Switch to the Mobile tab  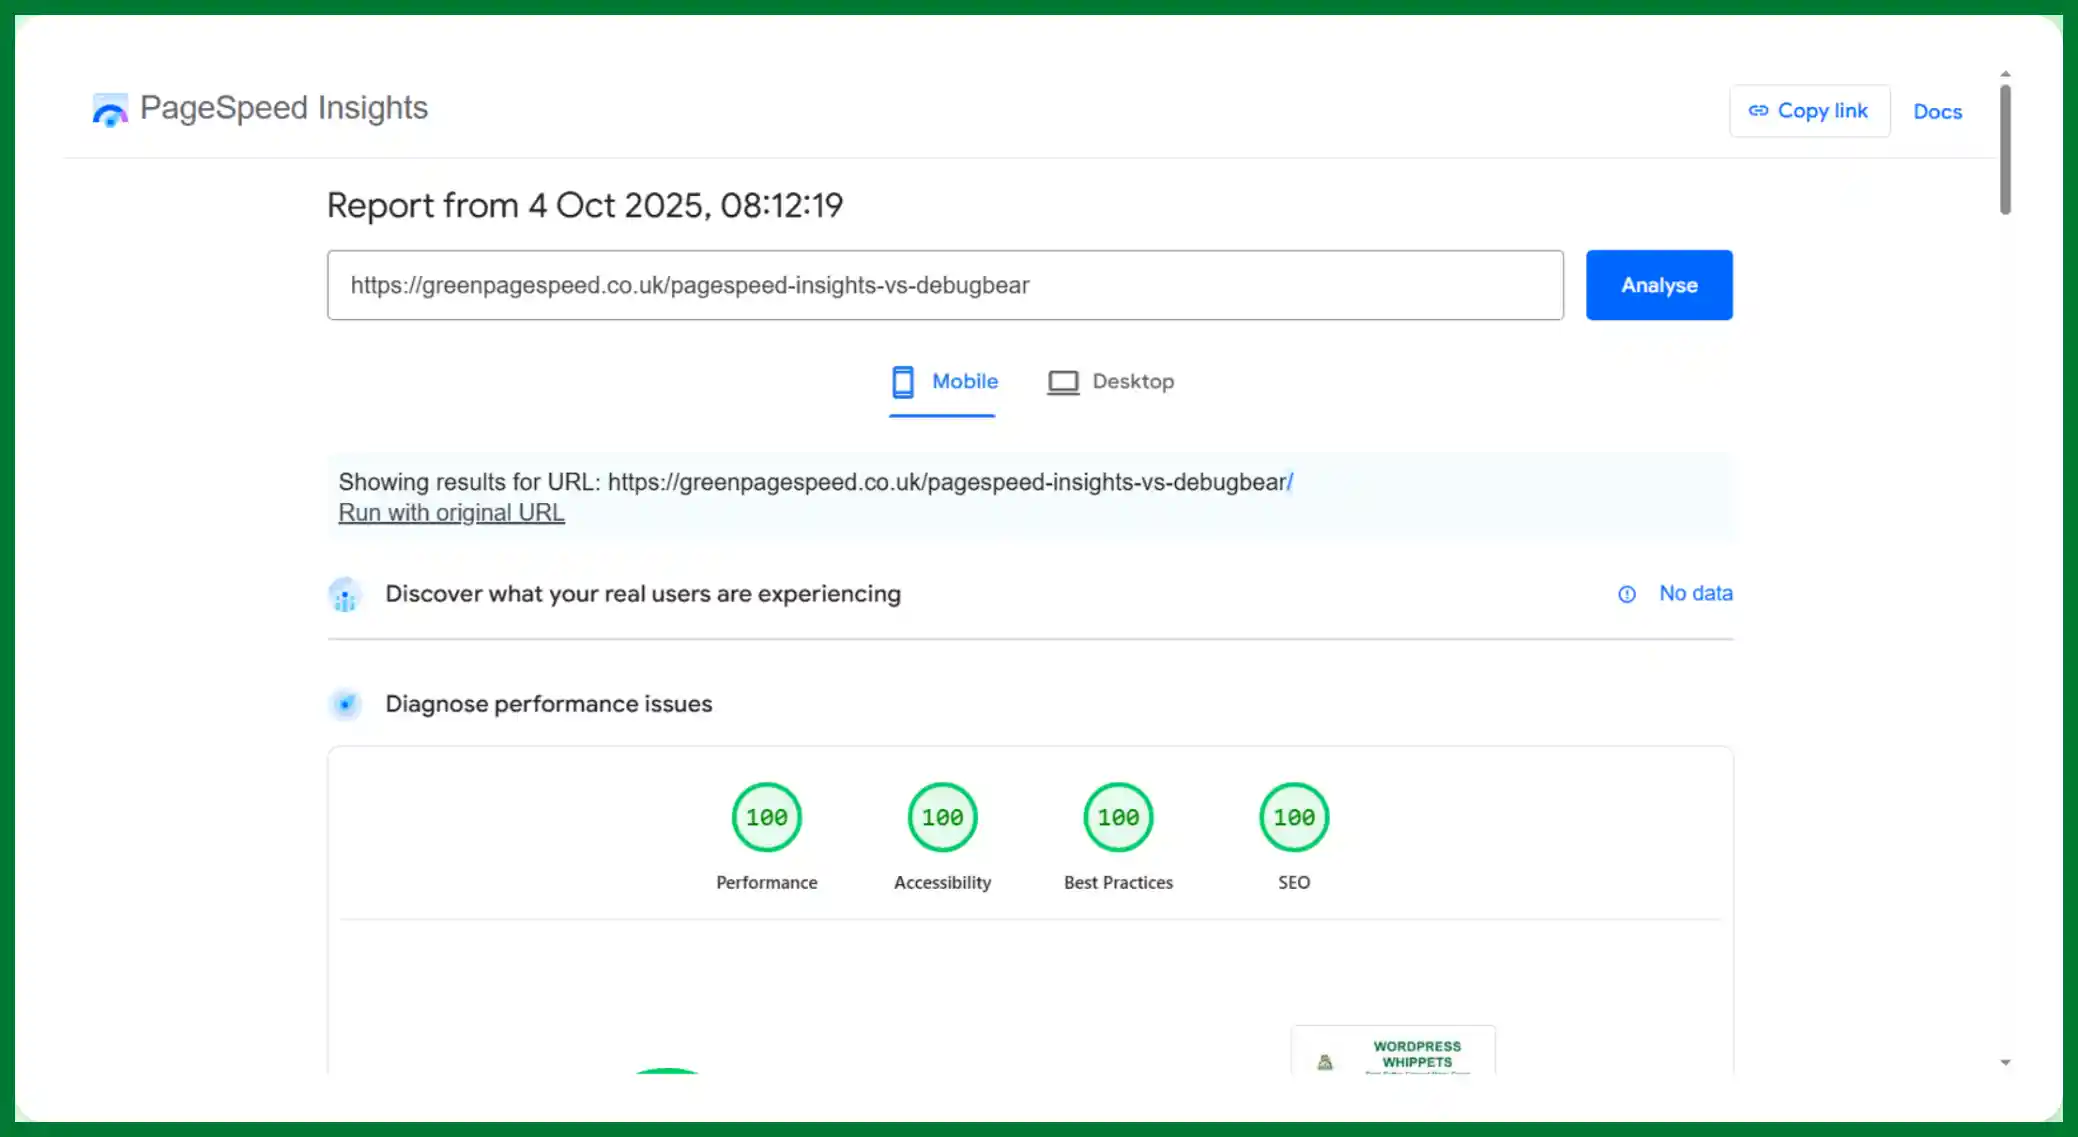pos(964,382)
